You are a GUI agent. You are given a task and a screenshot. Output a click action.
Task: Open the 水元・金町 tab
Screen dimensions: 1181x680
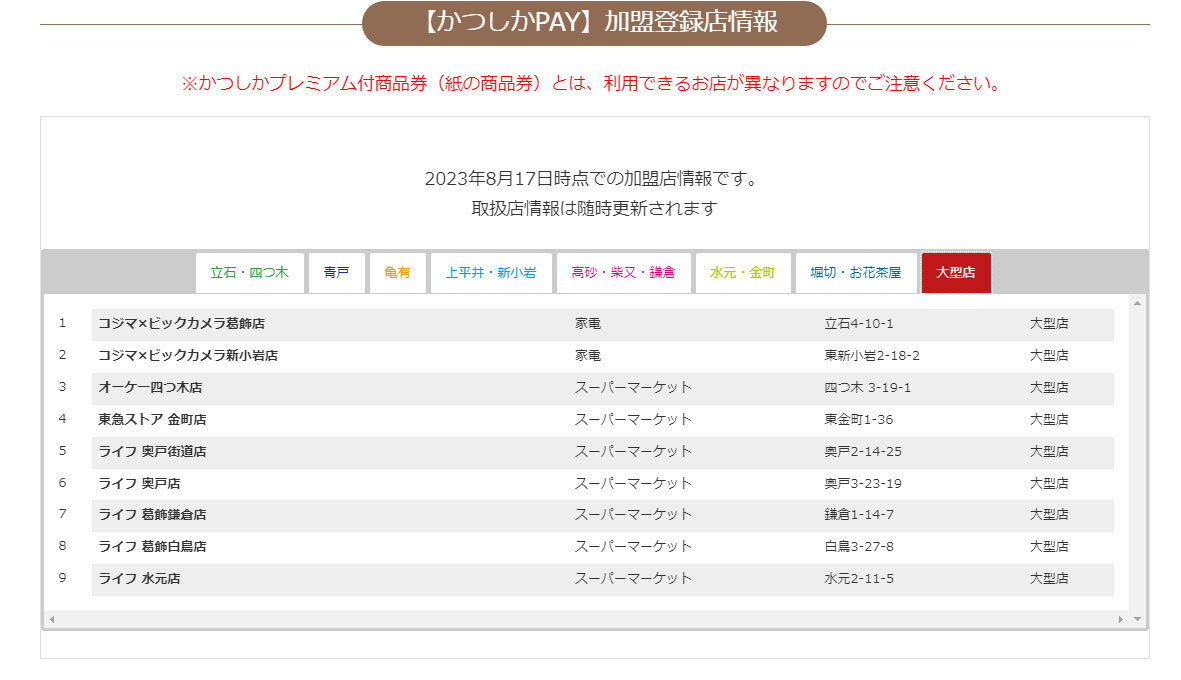tap(743, 272)
